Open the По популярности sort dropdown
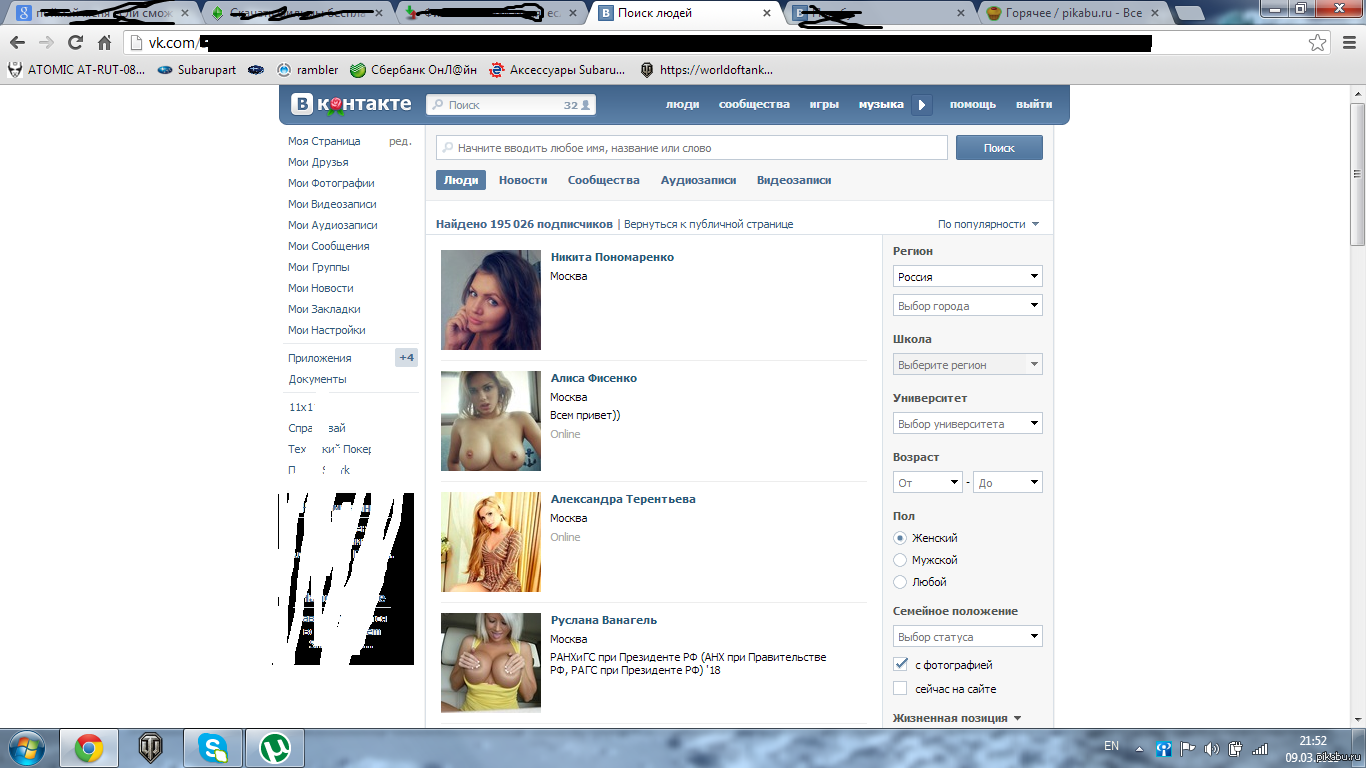The image size is (1366, 768). [988, 224]
